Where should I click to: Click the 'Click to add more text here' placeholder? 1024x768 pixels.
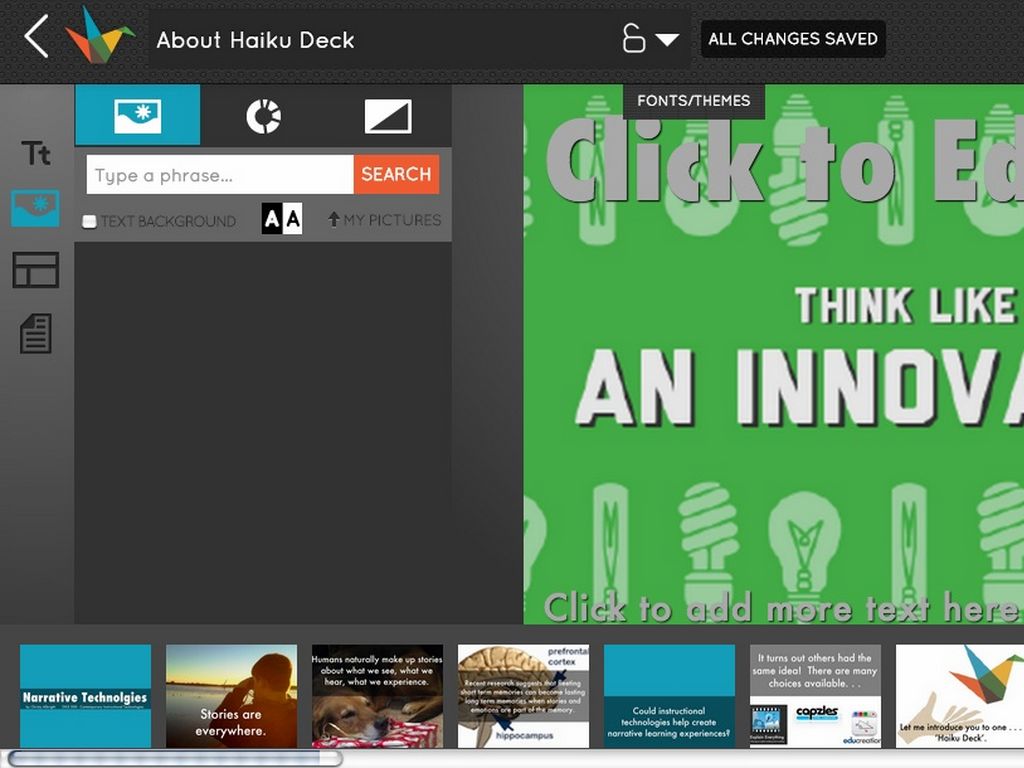780,608
